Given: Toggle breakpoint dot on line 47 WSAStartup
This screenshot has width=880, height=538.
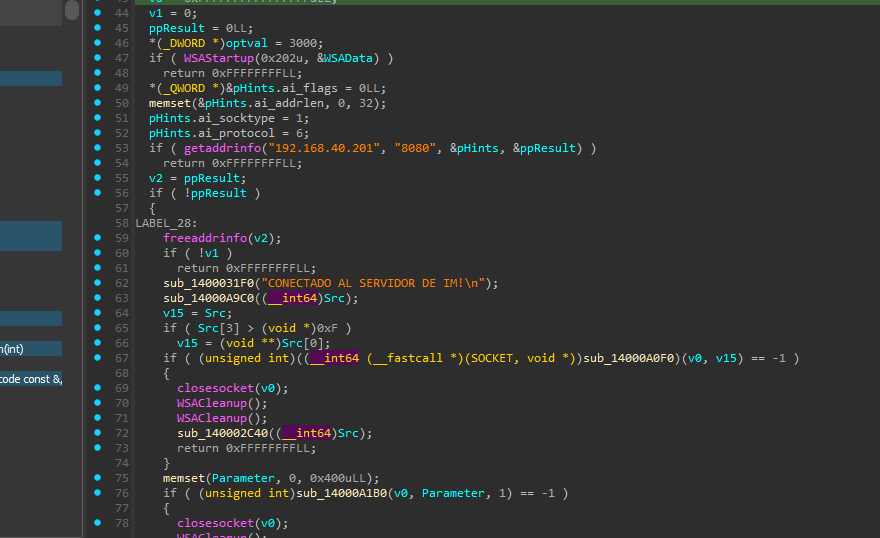Looking at the screenshot, I should [98, 57].
